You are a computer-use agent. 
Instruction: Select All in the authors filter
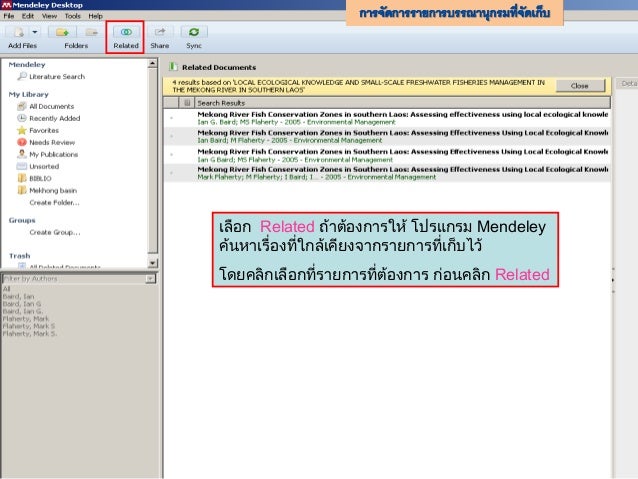7,289
